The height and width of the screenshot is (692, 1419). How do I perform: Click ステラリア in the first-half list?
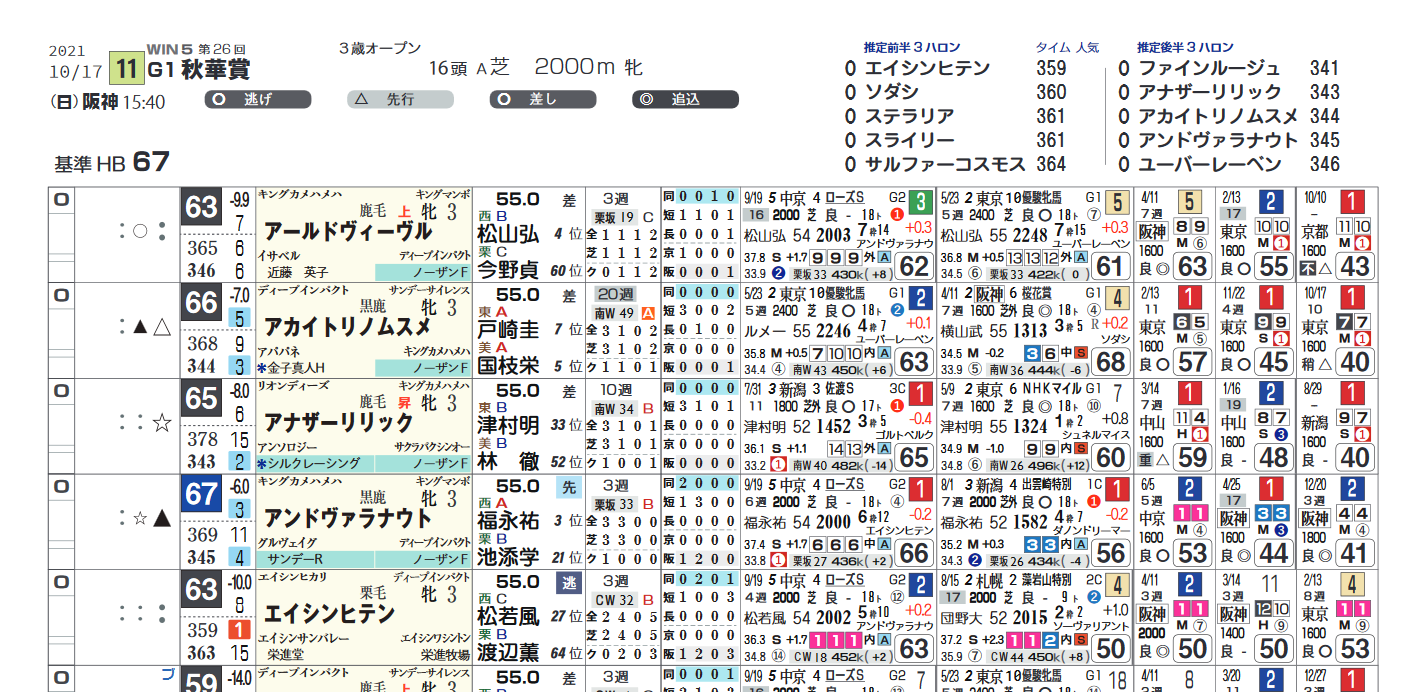coord(910,116)
